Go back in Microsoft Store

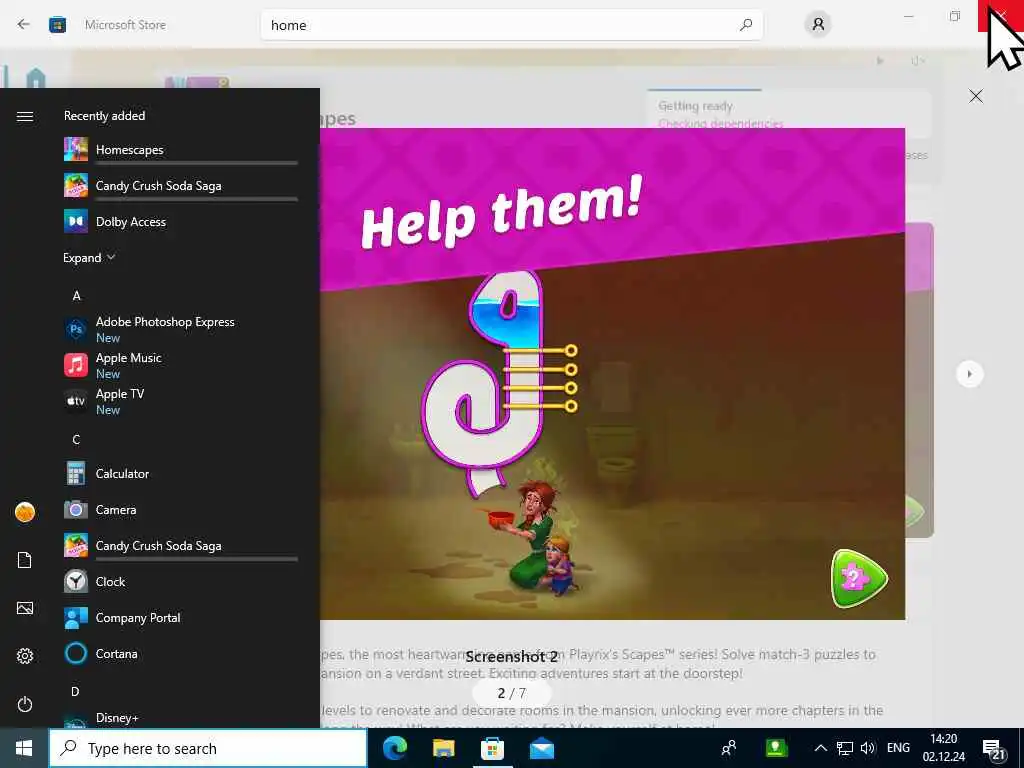coord(24,25)
